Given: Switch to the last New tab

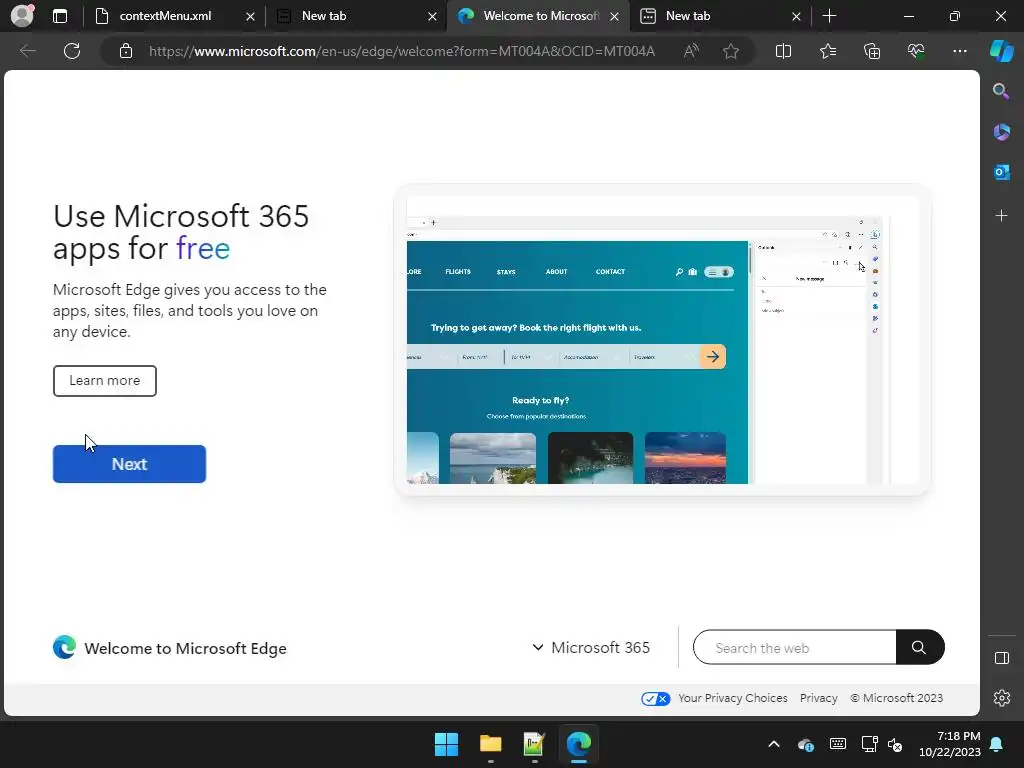Looking at the screenshot, I should (x=720, y=16).
